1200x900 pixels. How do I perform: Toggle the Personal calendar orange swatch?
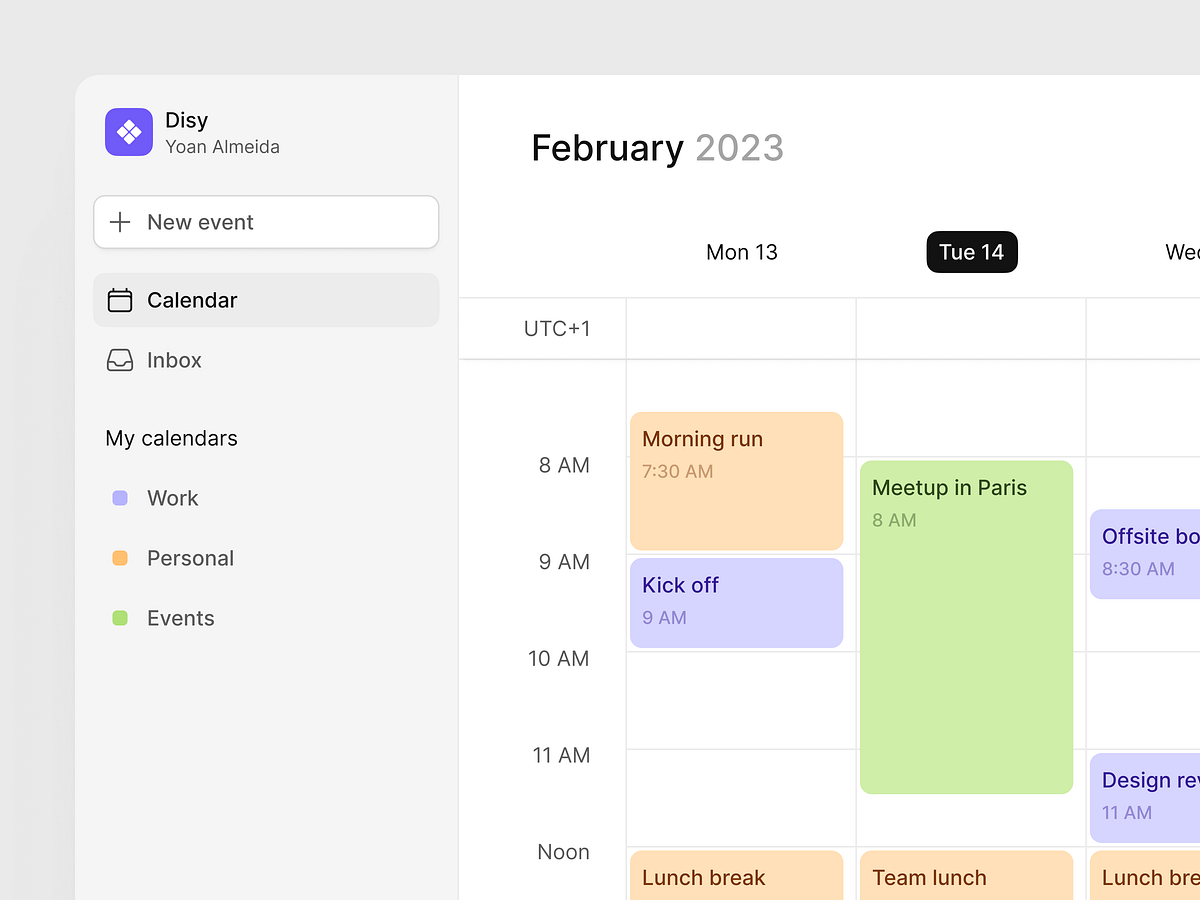pos(120,558)
